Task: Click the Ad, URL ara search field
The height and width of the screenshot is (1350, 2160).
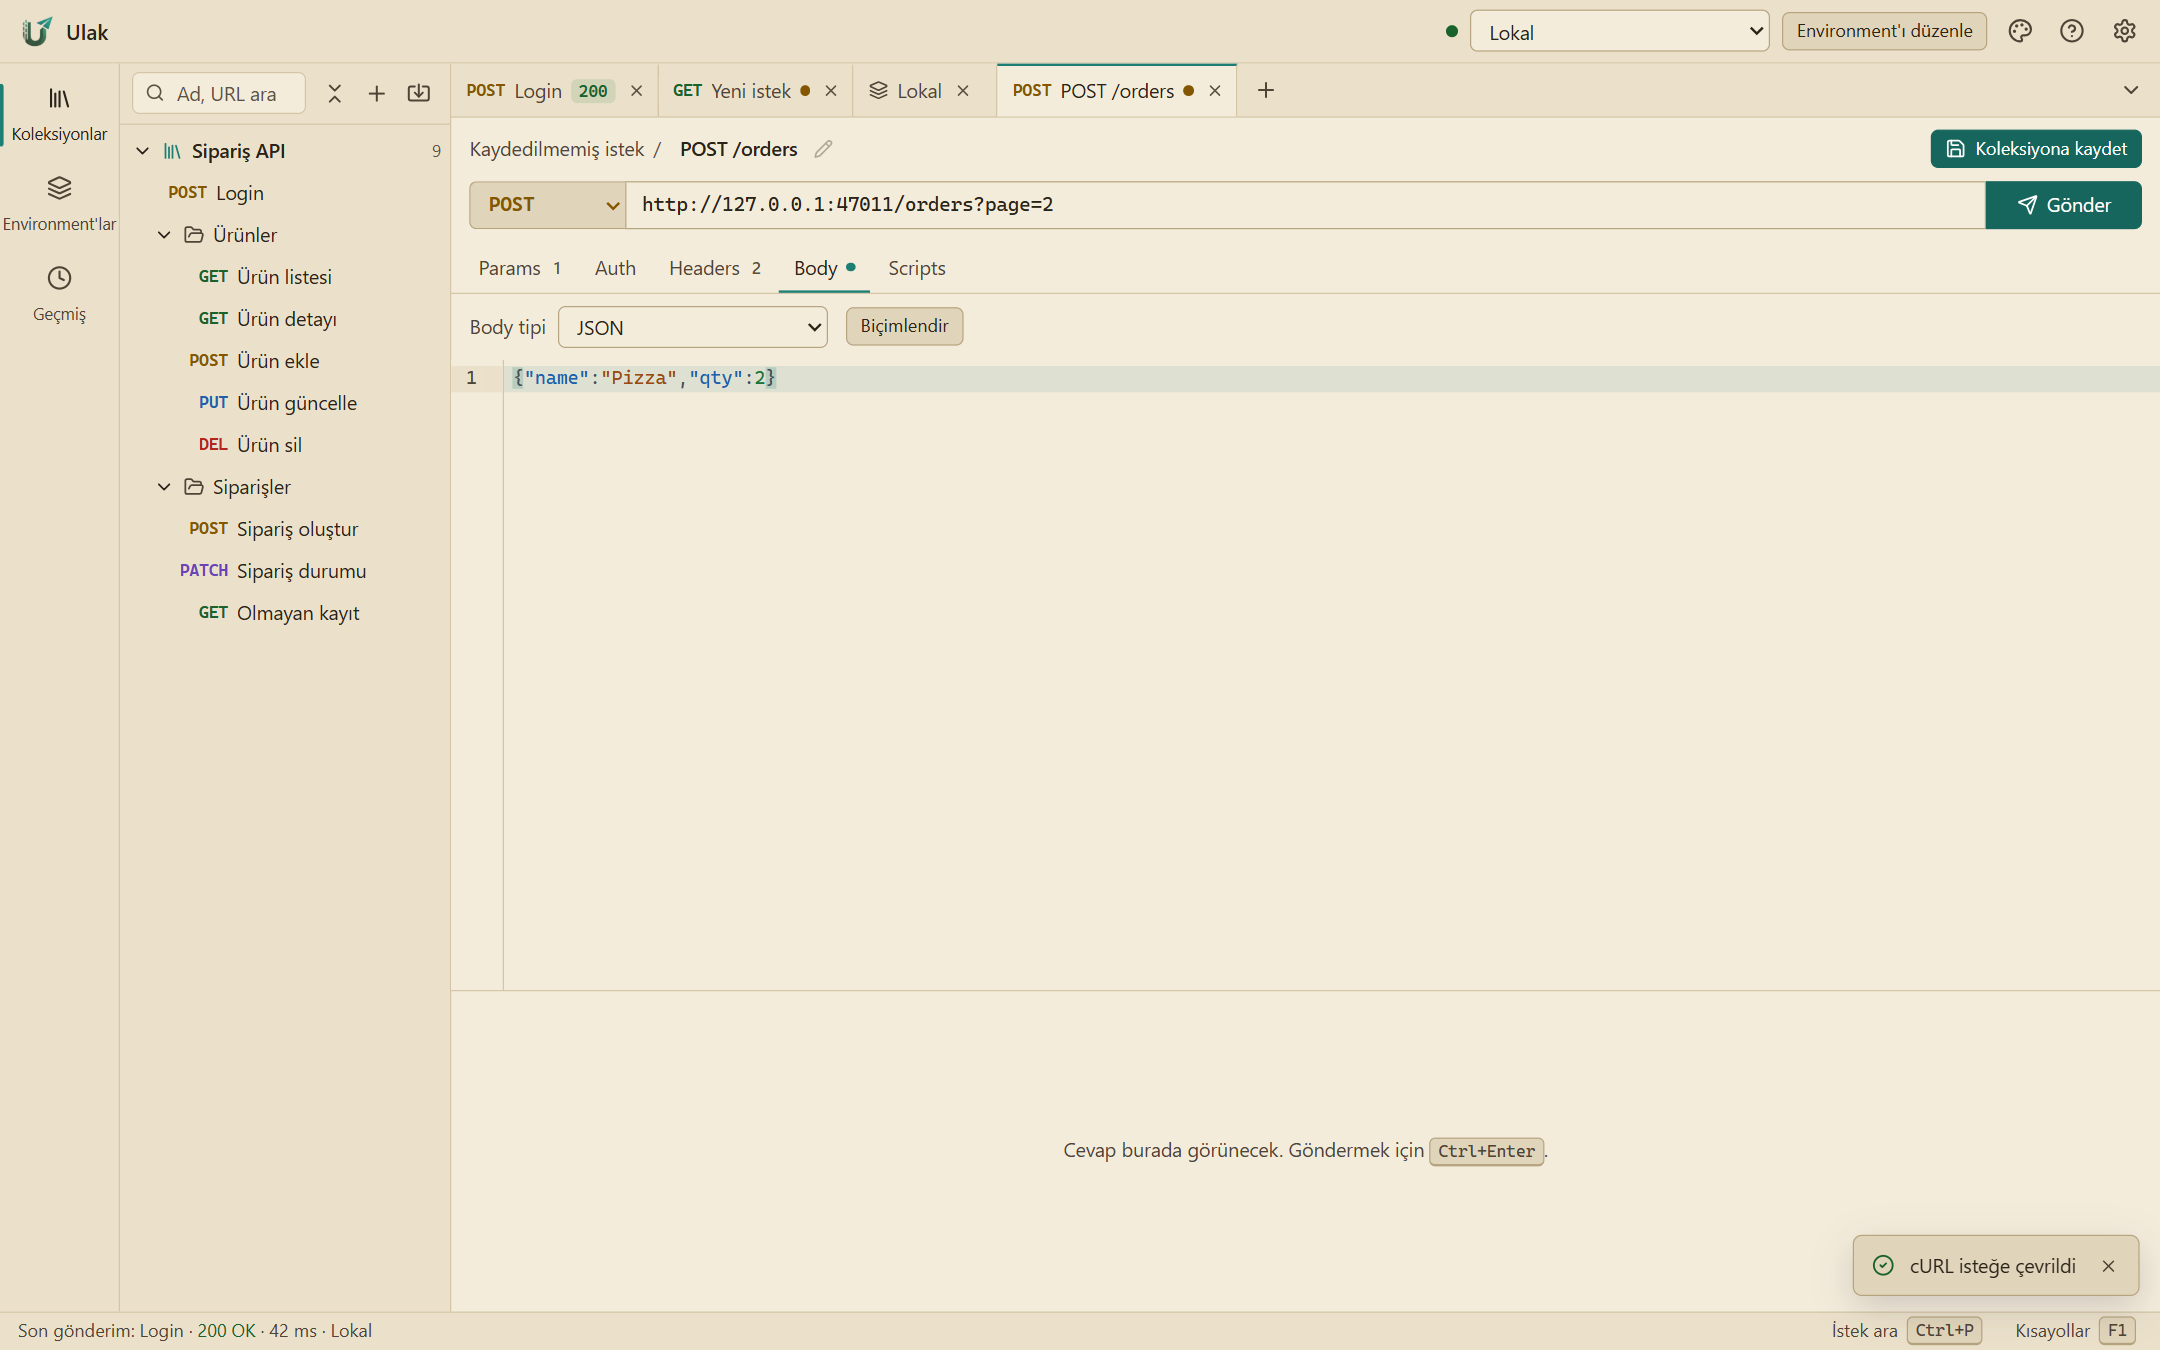Action: click(x=220, y=93)
